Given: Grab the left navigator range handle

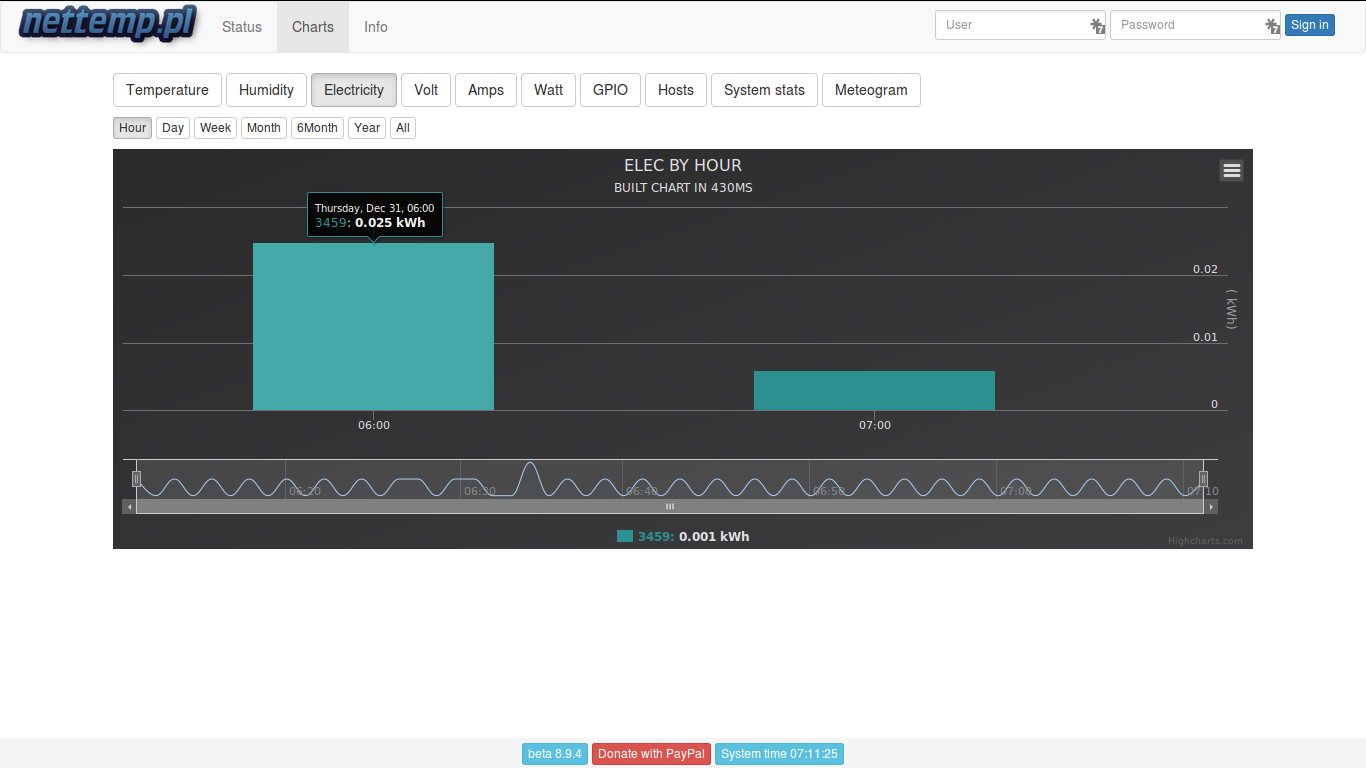Looking at the screenshot, I should tap(137, 479).
